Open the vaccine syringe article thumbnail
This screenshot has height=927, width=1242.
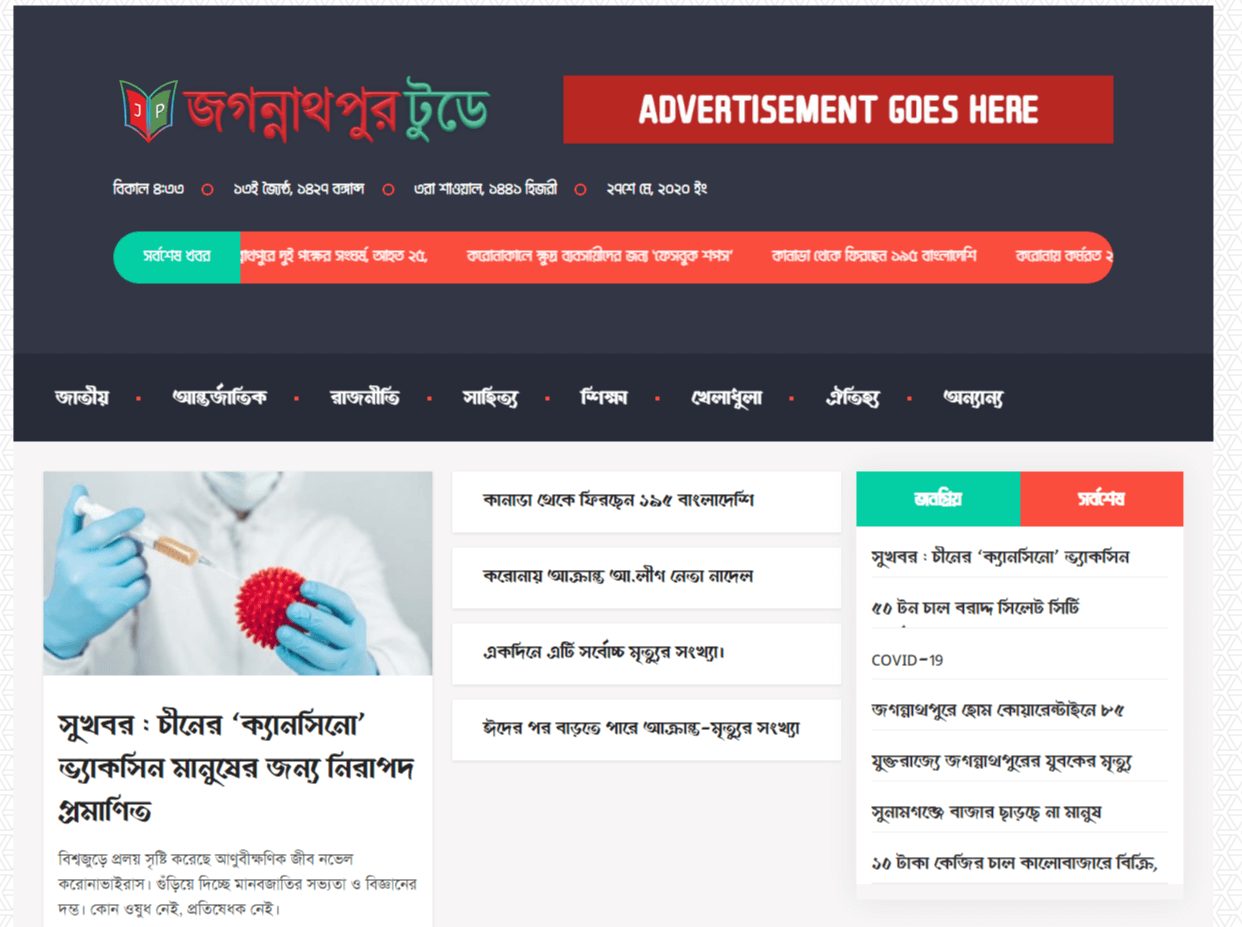click(238, 574)
